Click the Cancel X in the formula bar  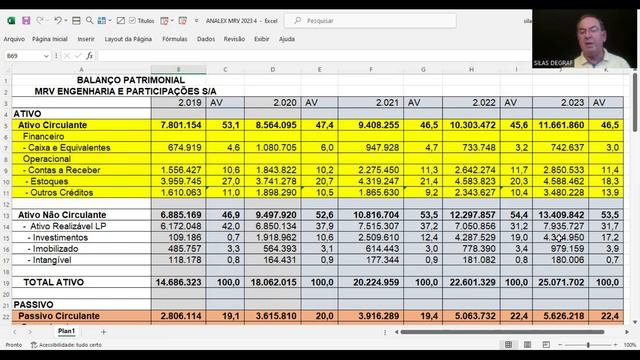point(67,56)
